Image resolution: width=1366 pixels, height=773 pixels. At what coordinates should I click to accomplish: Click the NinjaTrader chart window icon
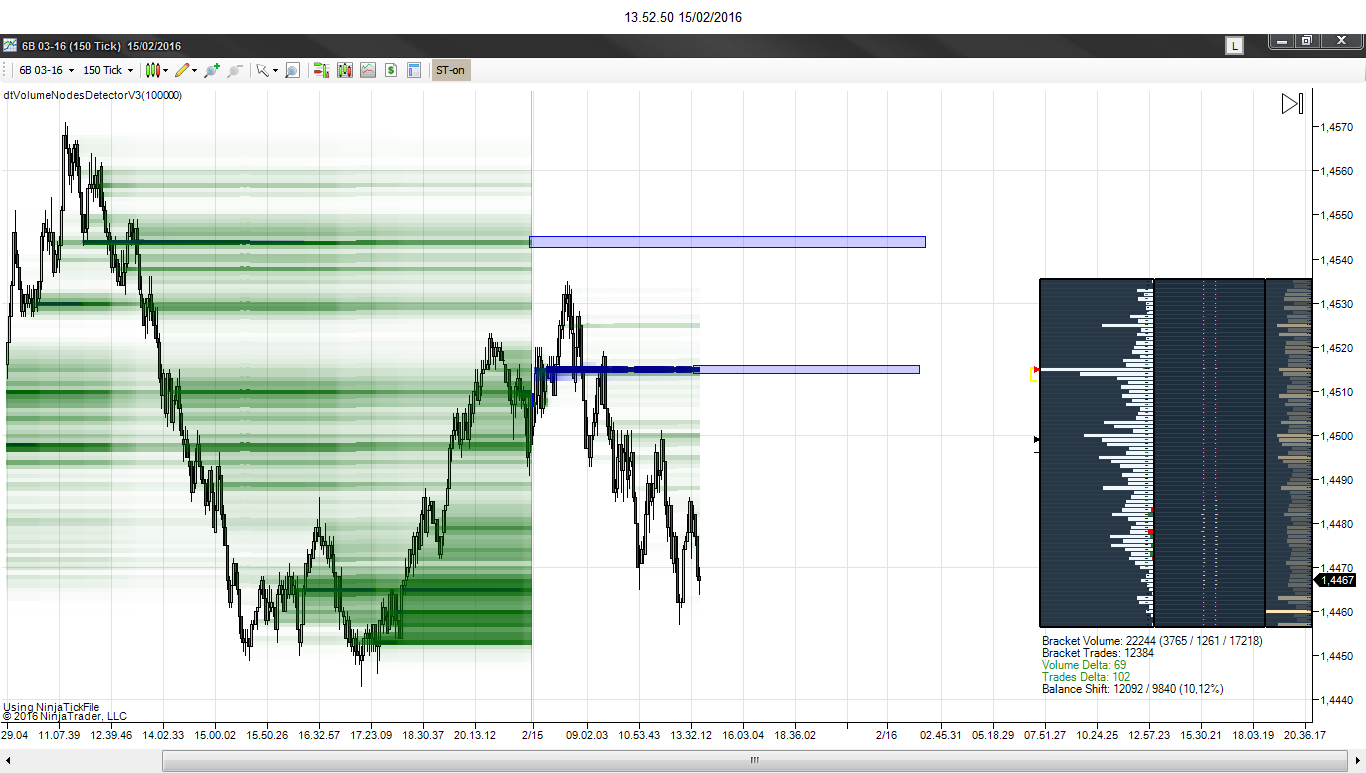point(10,45)
